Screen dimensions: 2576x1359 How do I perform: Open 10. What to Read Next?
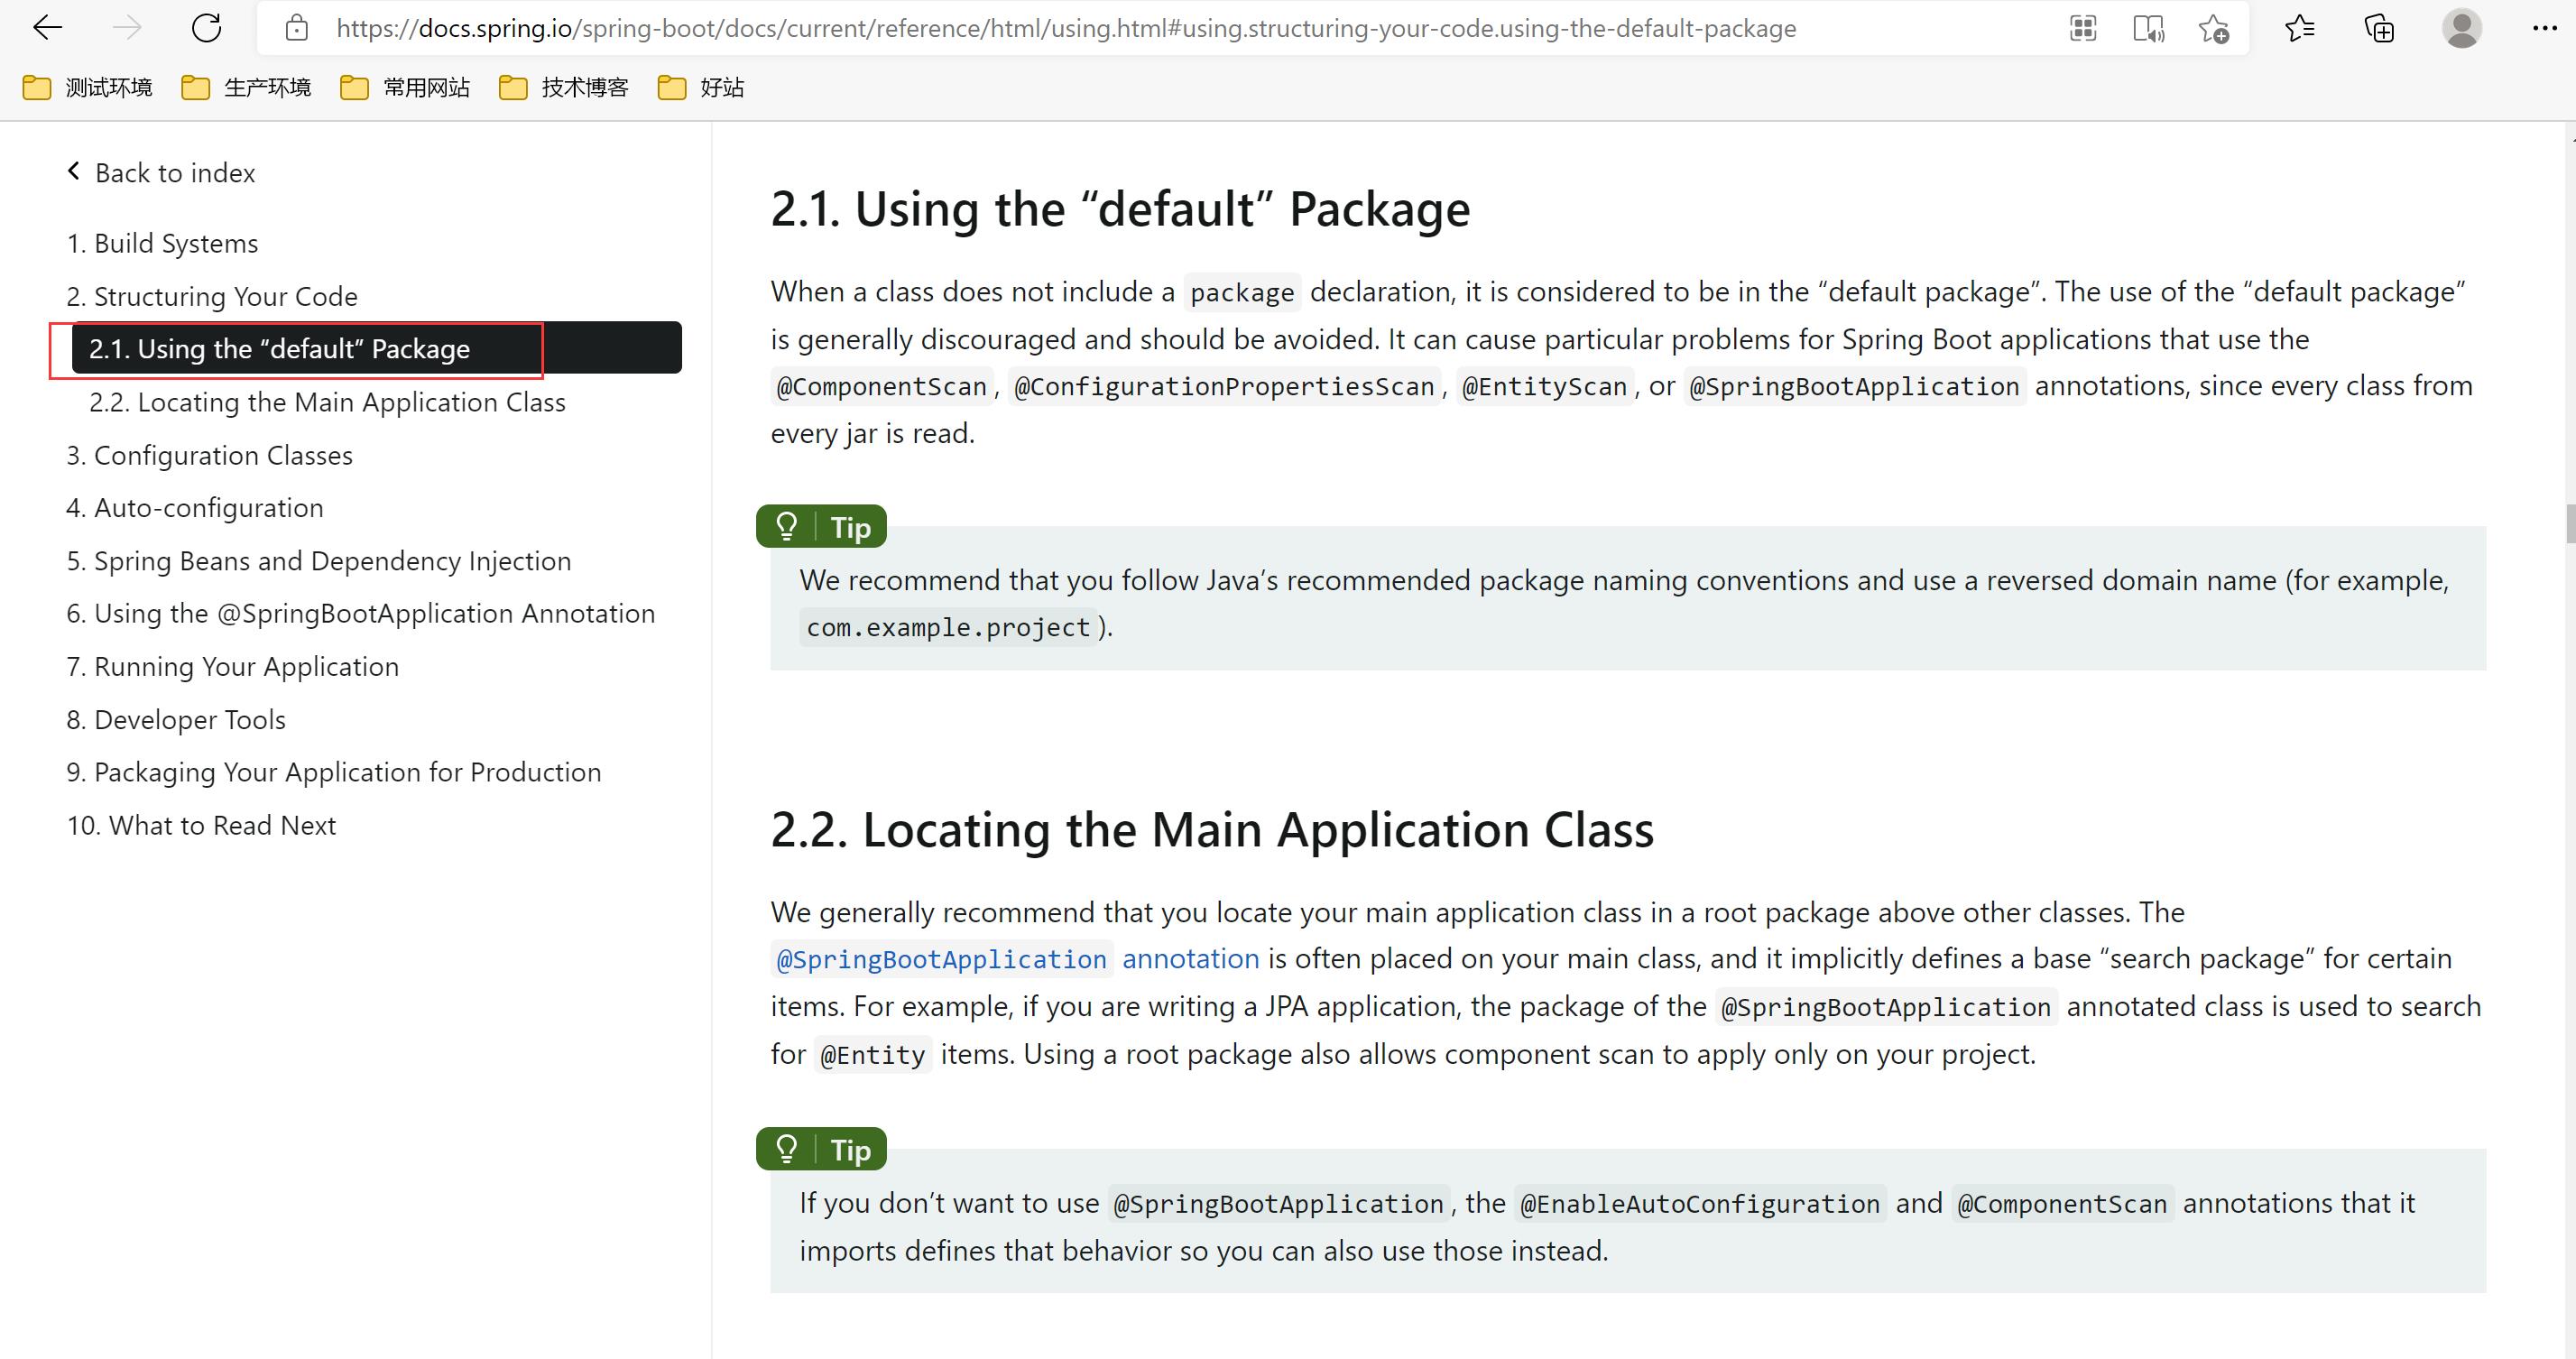(x=201, y=825)
